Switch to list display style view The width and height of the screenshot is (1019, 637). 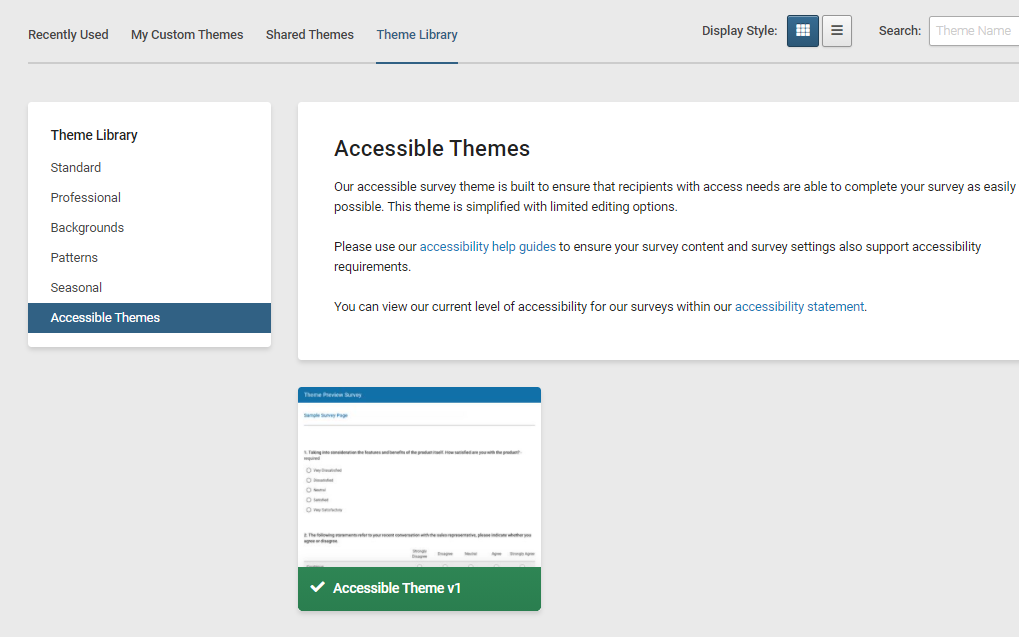836,31
